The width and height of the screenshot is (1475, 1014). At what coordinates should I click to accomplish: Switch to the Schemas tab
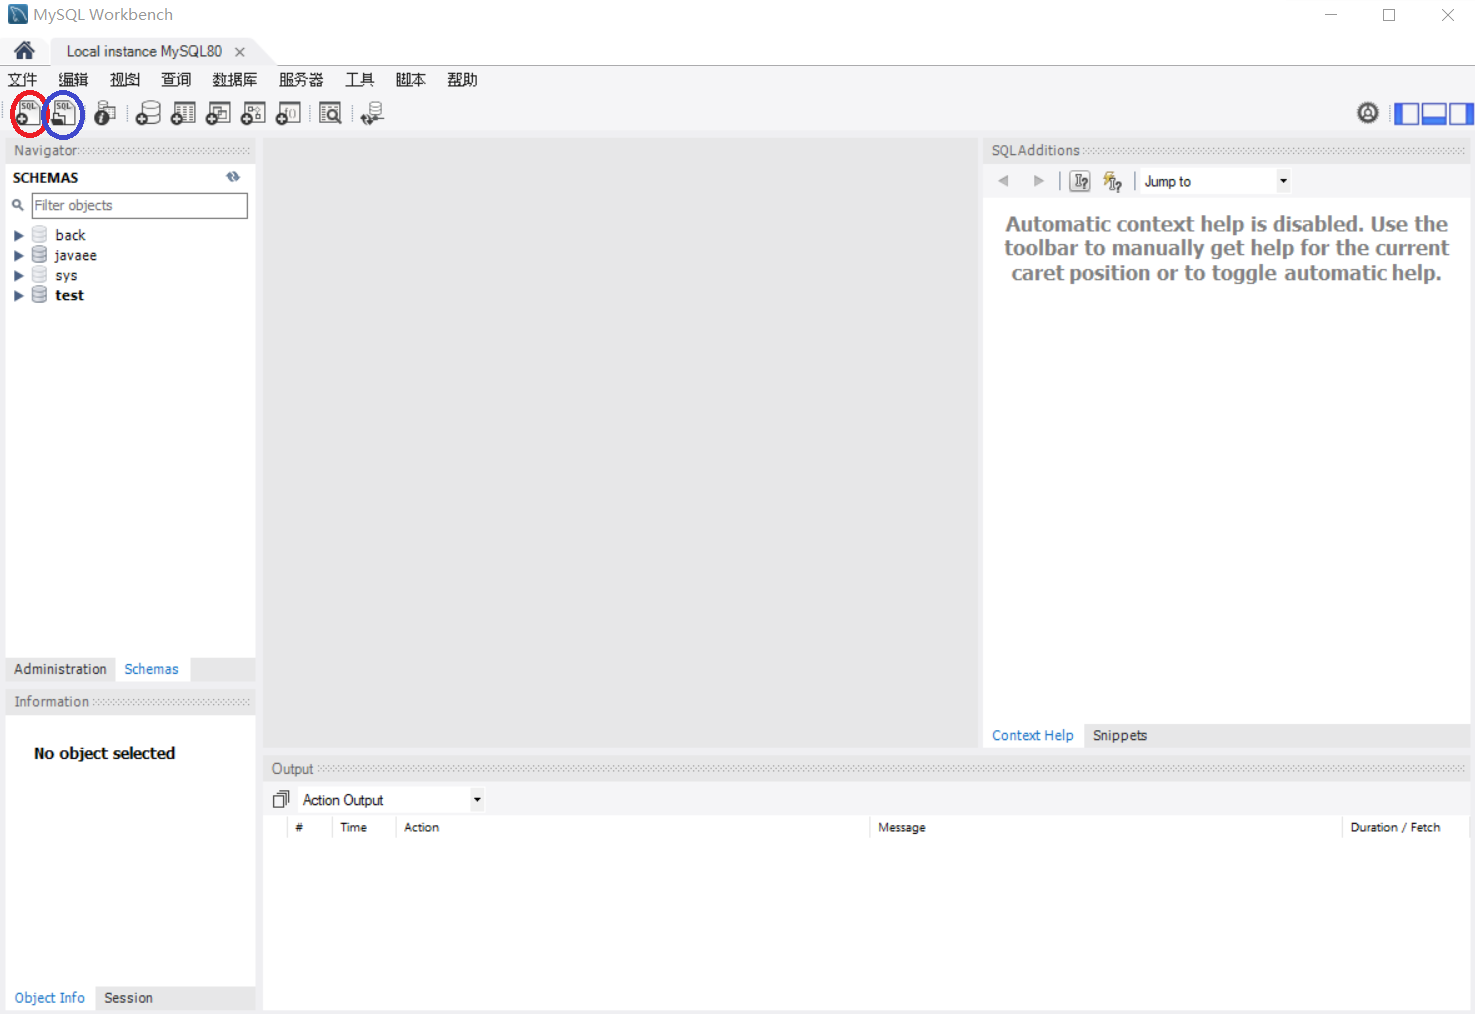tap(151, 669)
